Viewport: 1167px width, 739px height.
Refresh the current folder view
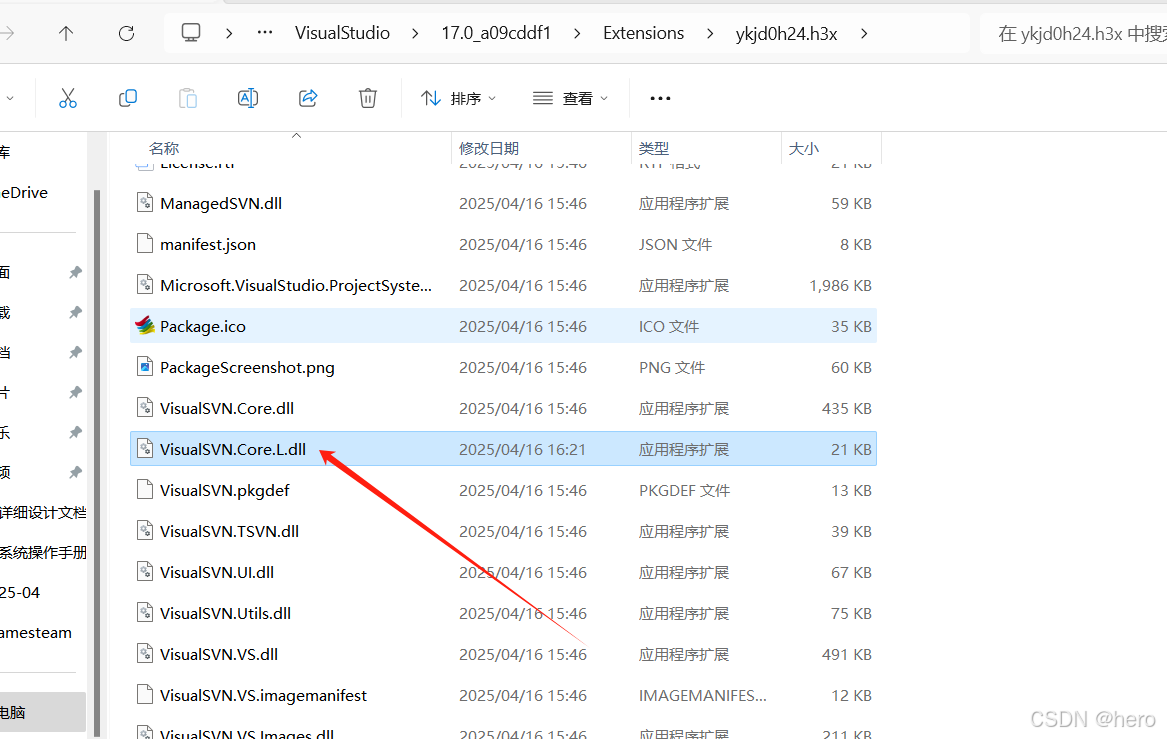[127, 33]
